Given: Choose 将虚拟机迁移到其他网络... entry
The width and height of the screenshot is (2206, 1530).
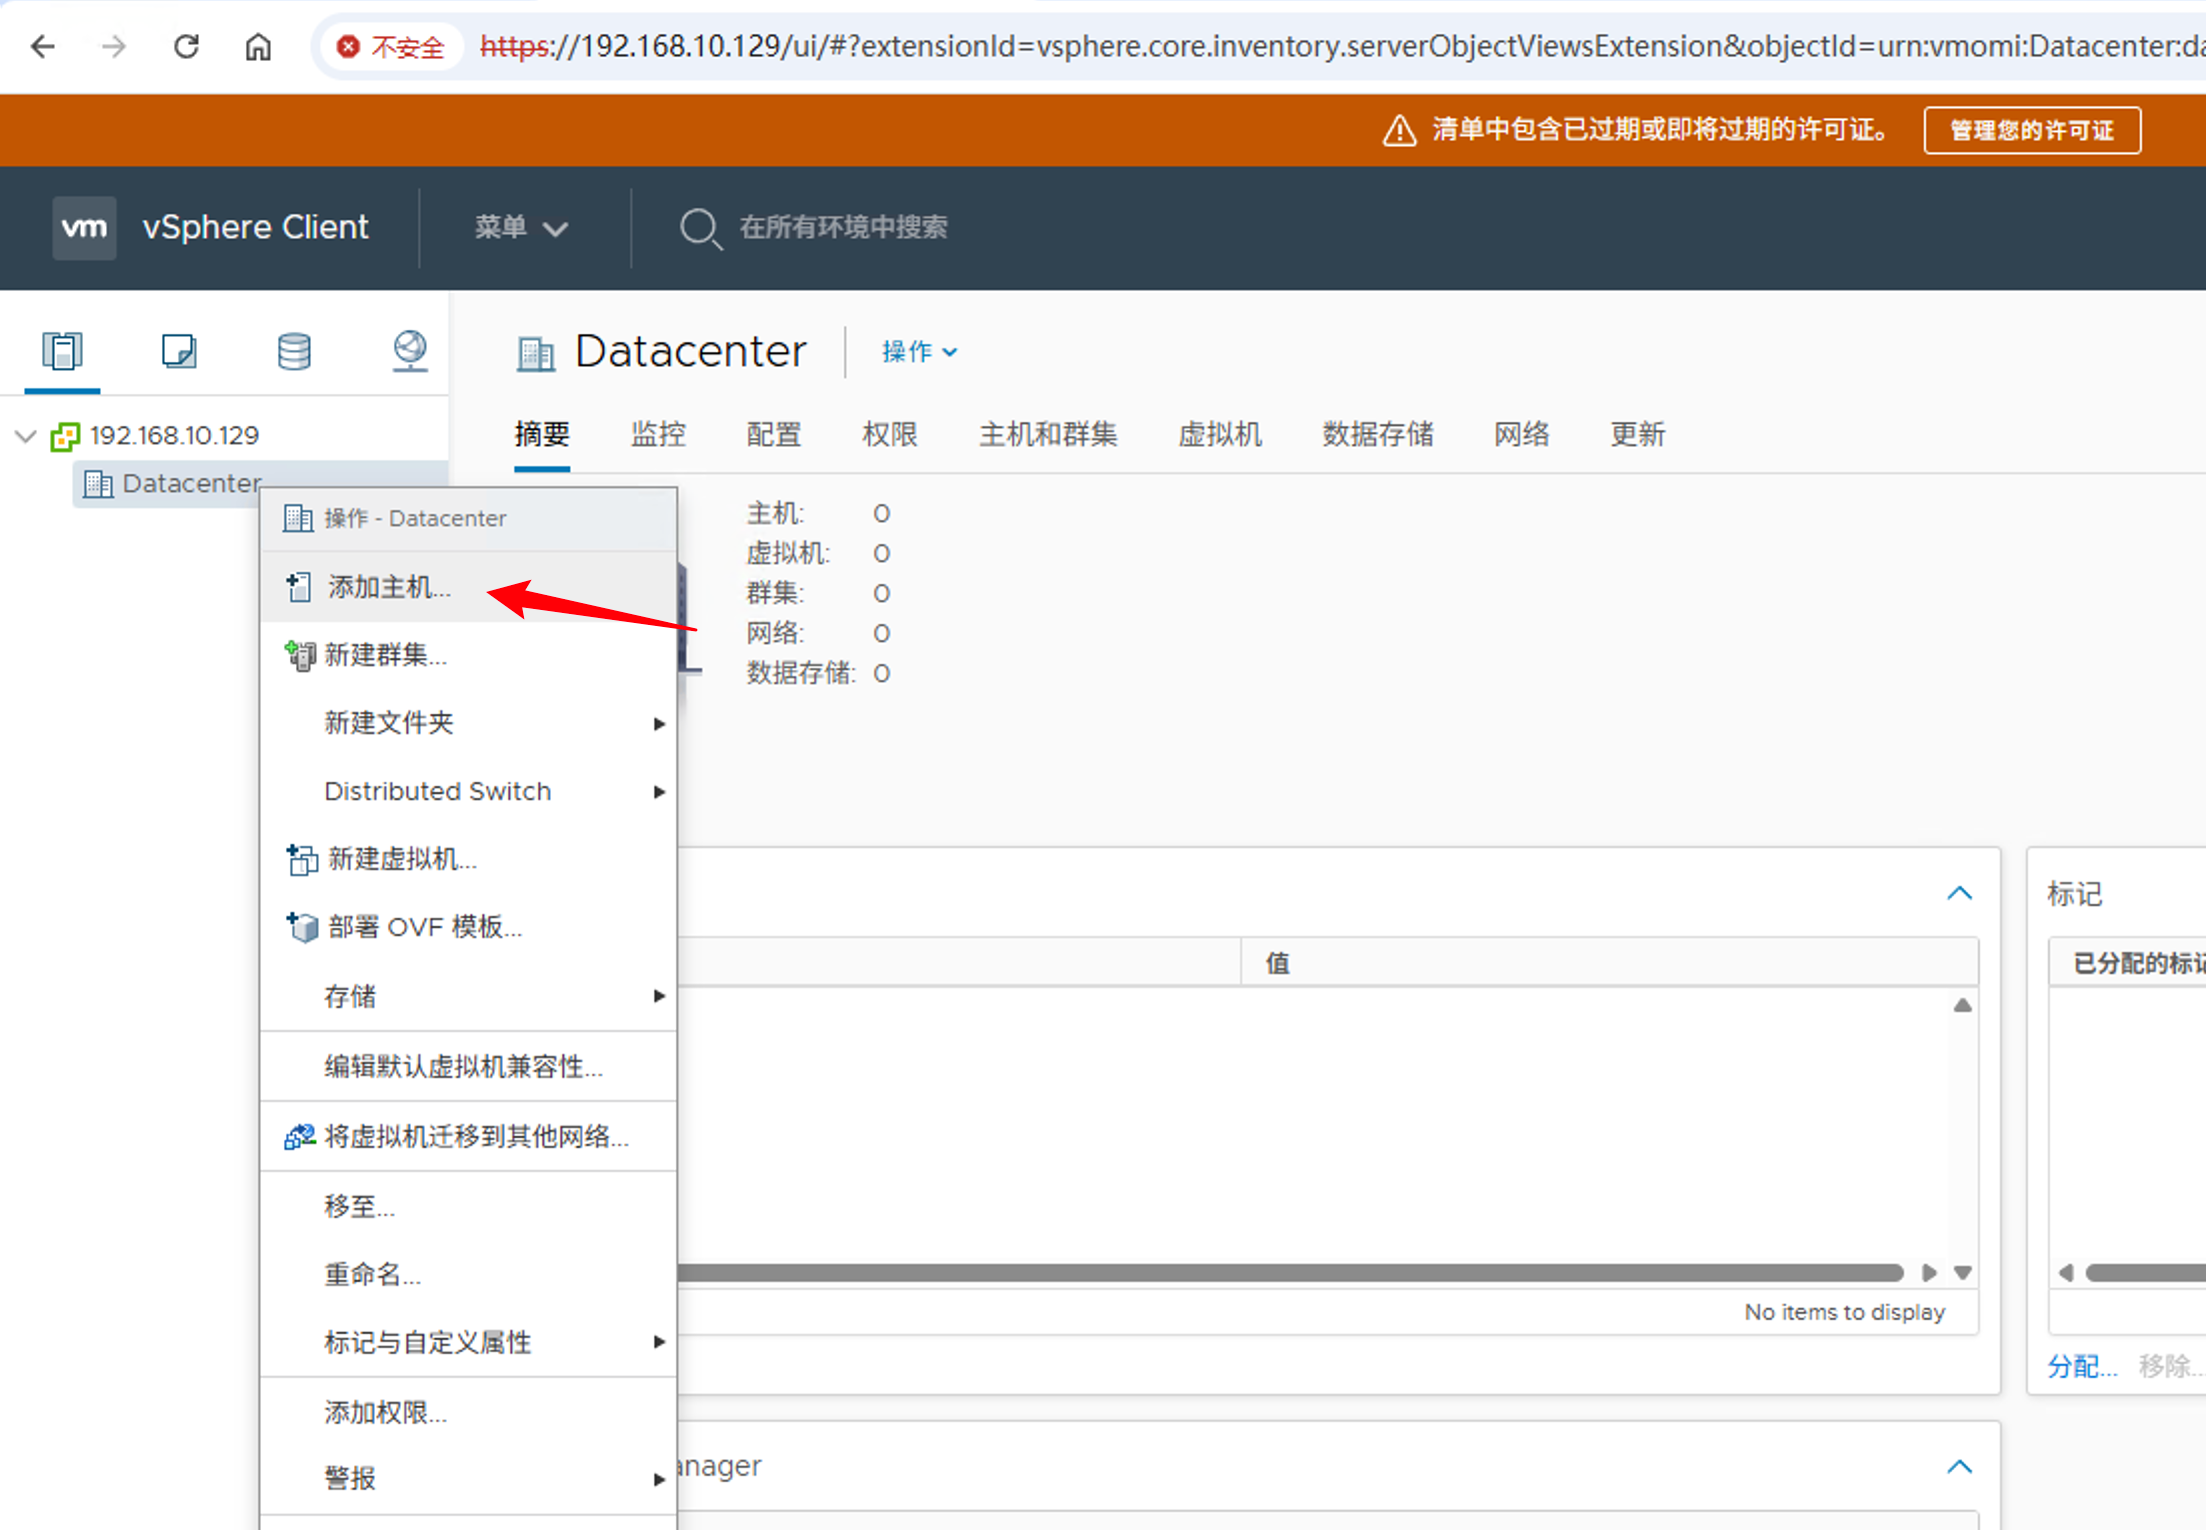Looking at the screenshot, I should click(468, 1137).
